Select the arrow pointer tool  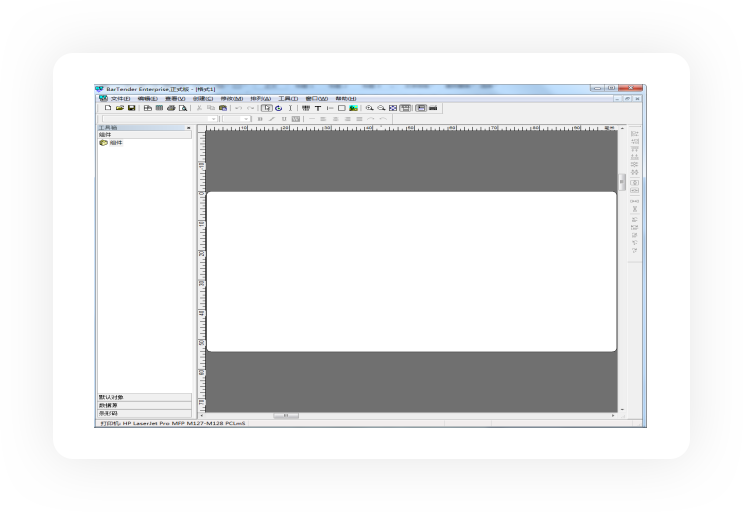point(266,107)
